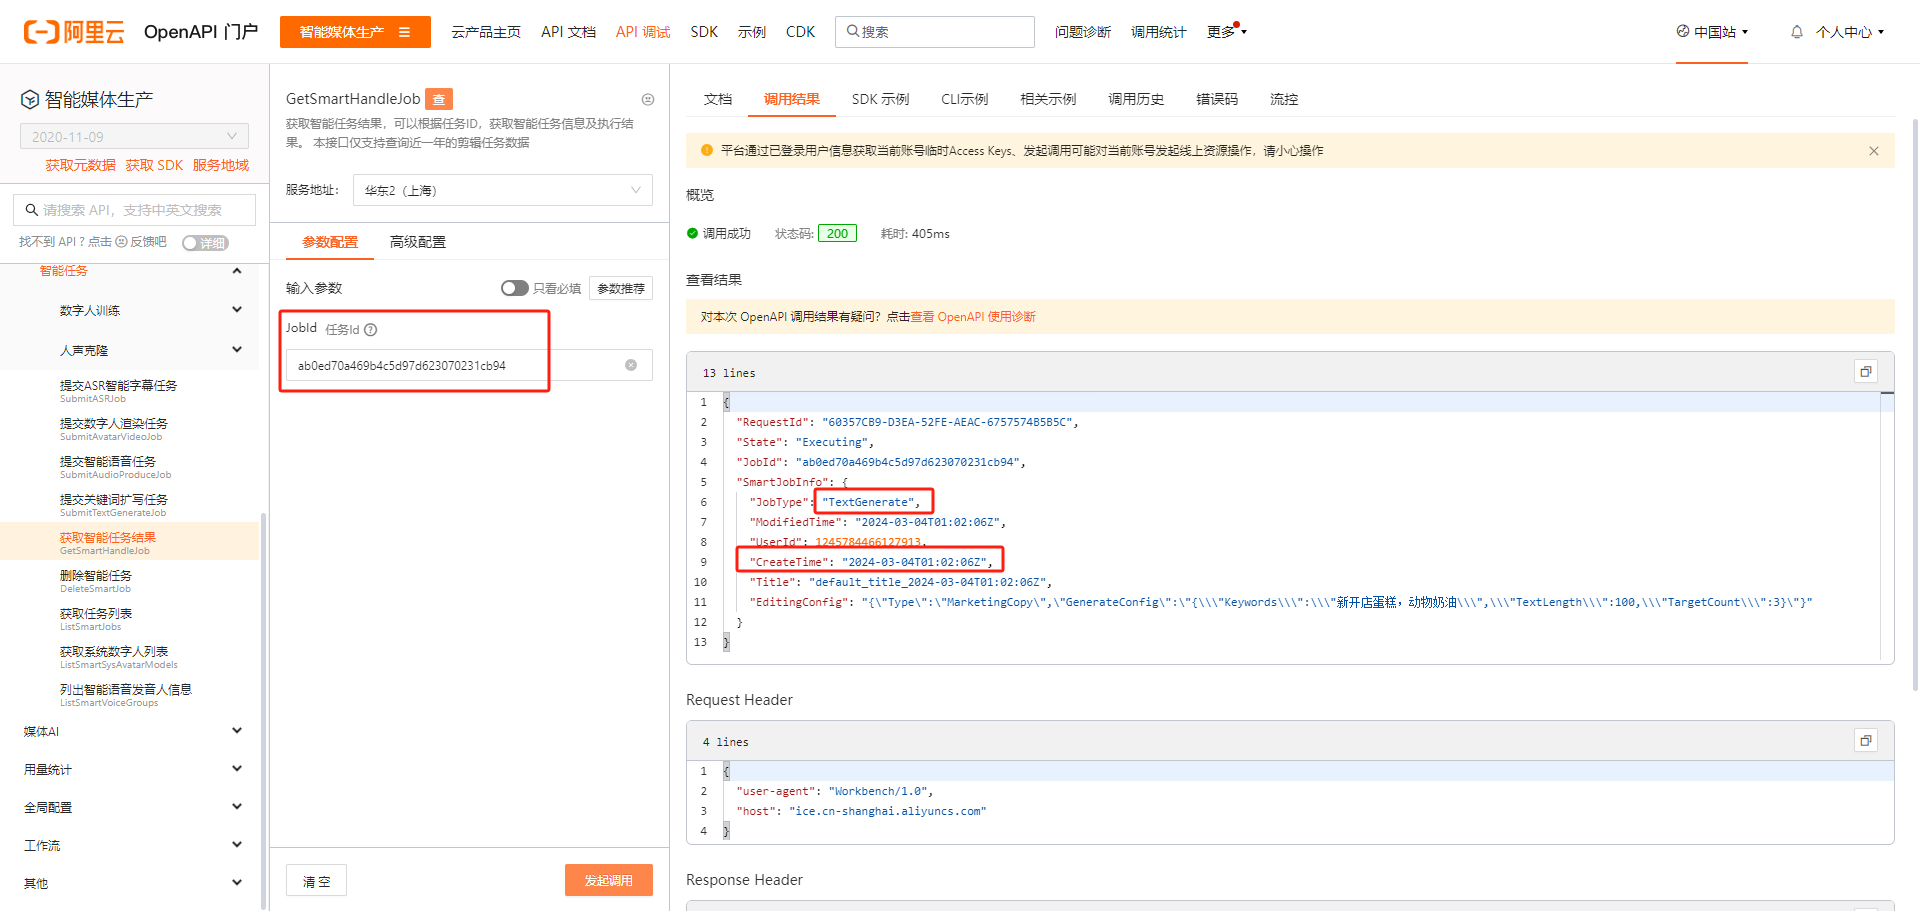
Task: Click the feedback face icon after 找不到 API
Action: tap(122, 242)
